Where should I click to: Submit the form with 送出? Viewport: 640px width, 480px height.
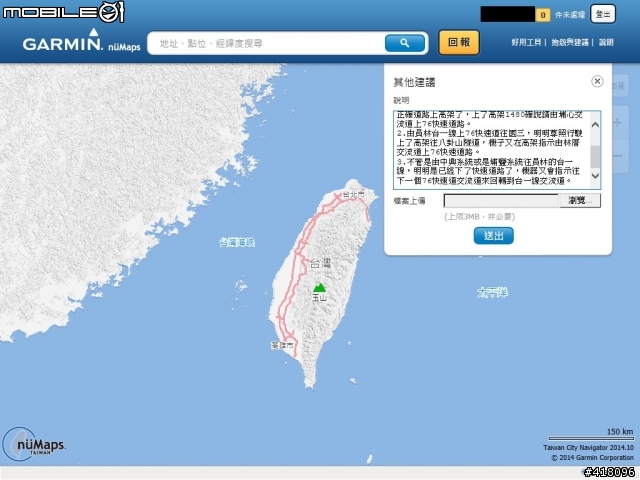(x=493, y=236)
